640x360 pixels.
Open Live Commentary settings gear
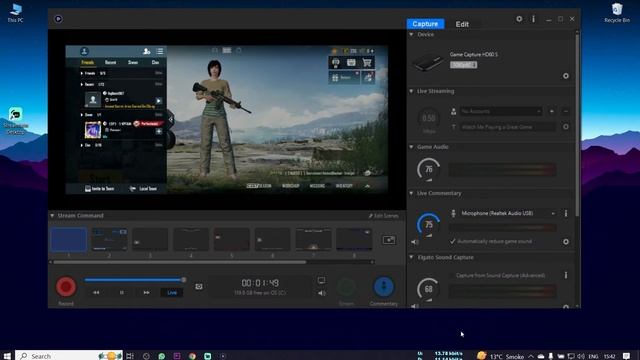[x=566, y=242]
